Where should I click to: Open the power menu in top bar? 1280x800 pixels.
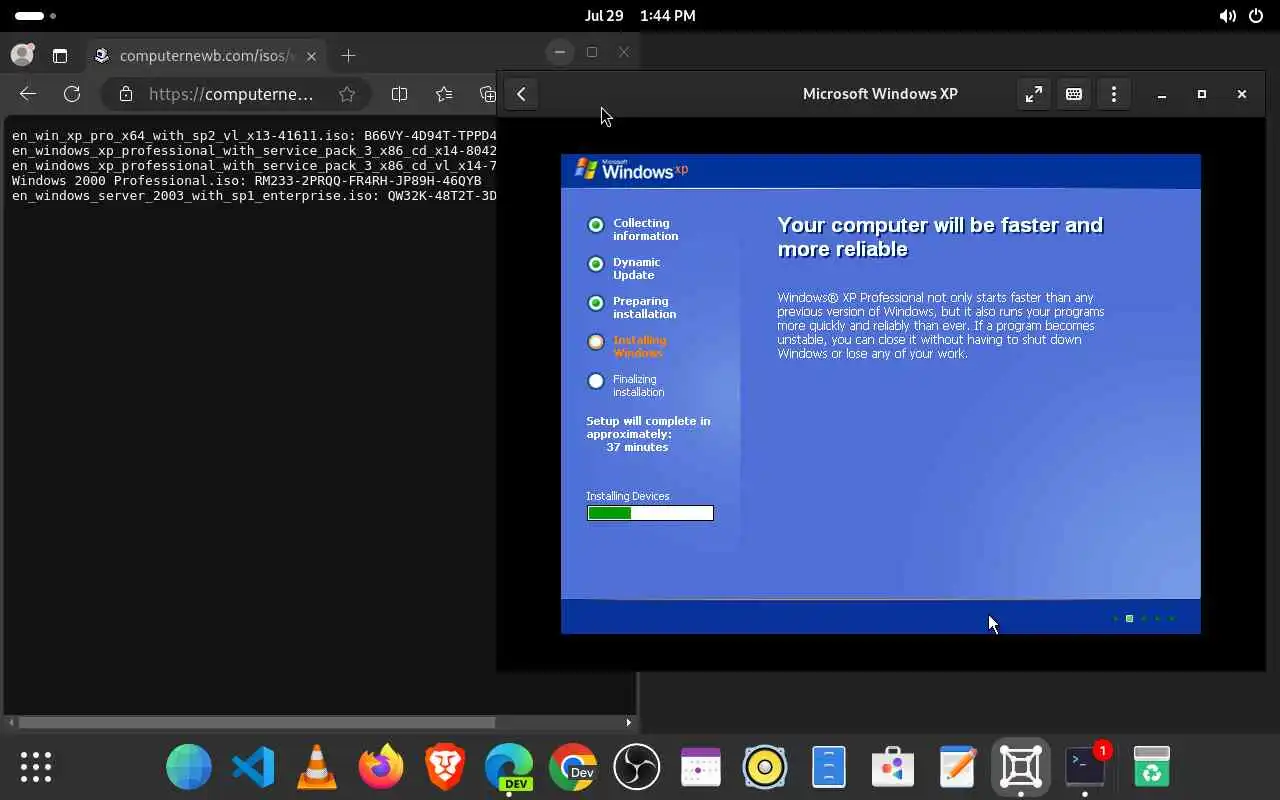1256,16
